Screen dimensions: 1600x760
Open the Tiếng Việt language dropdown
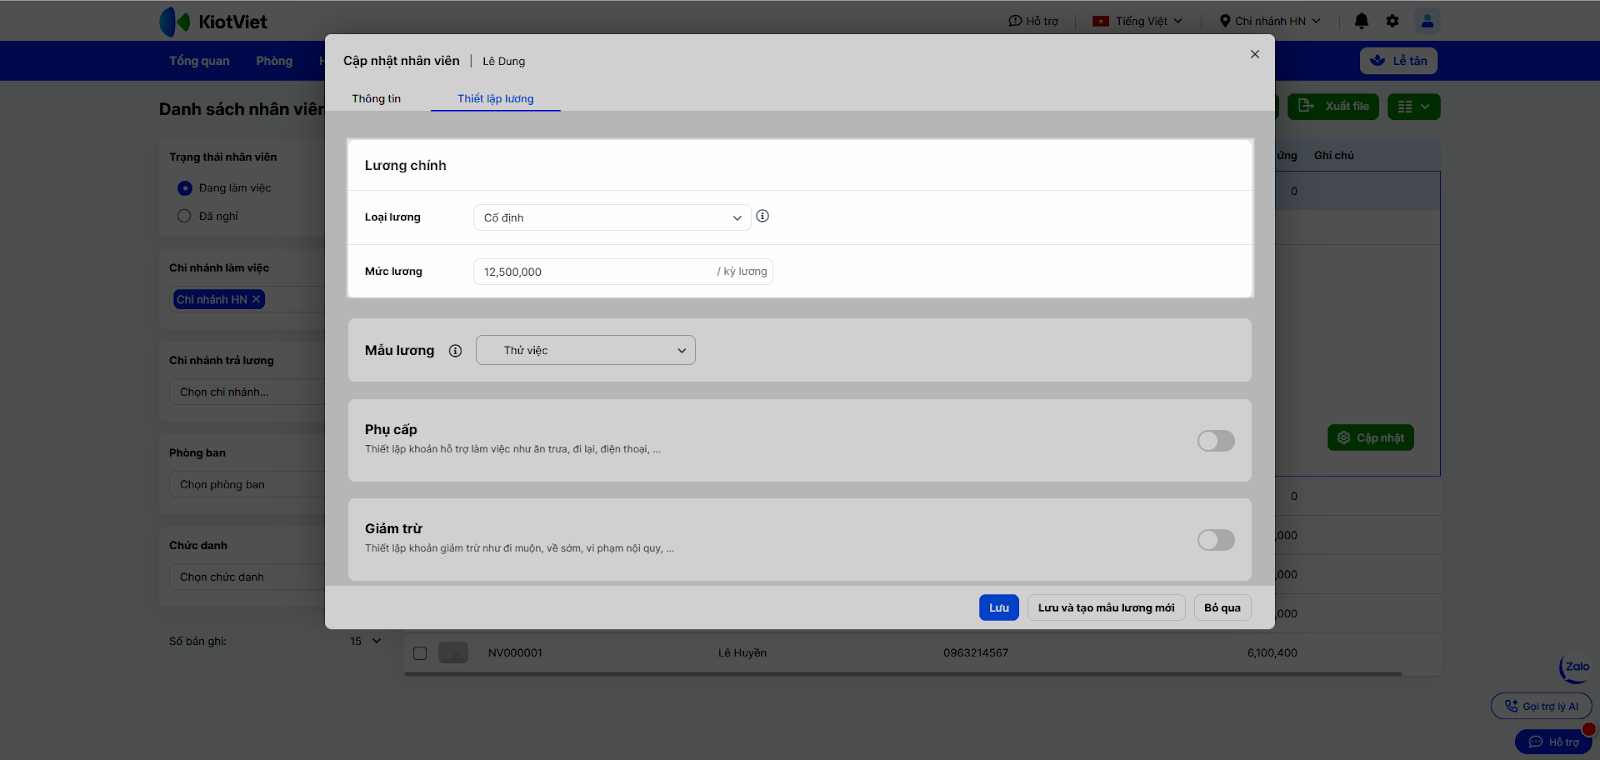(x=1138, y=21)
